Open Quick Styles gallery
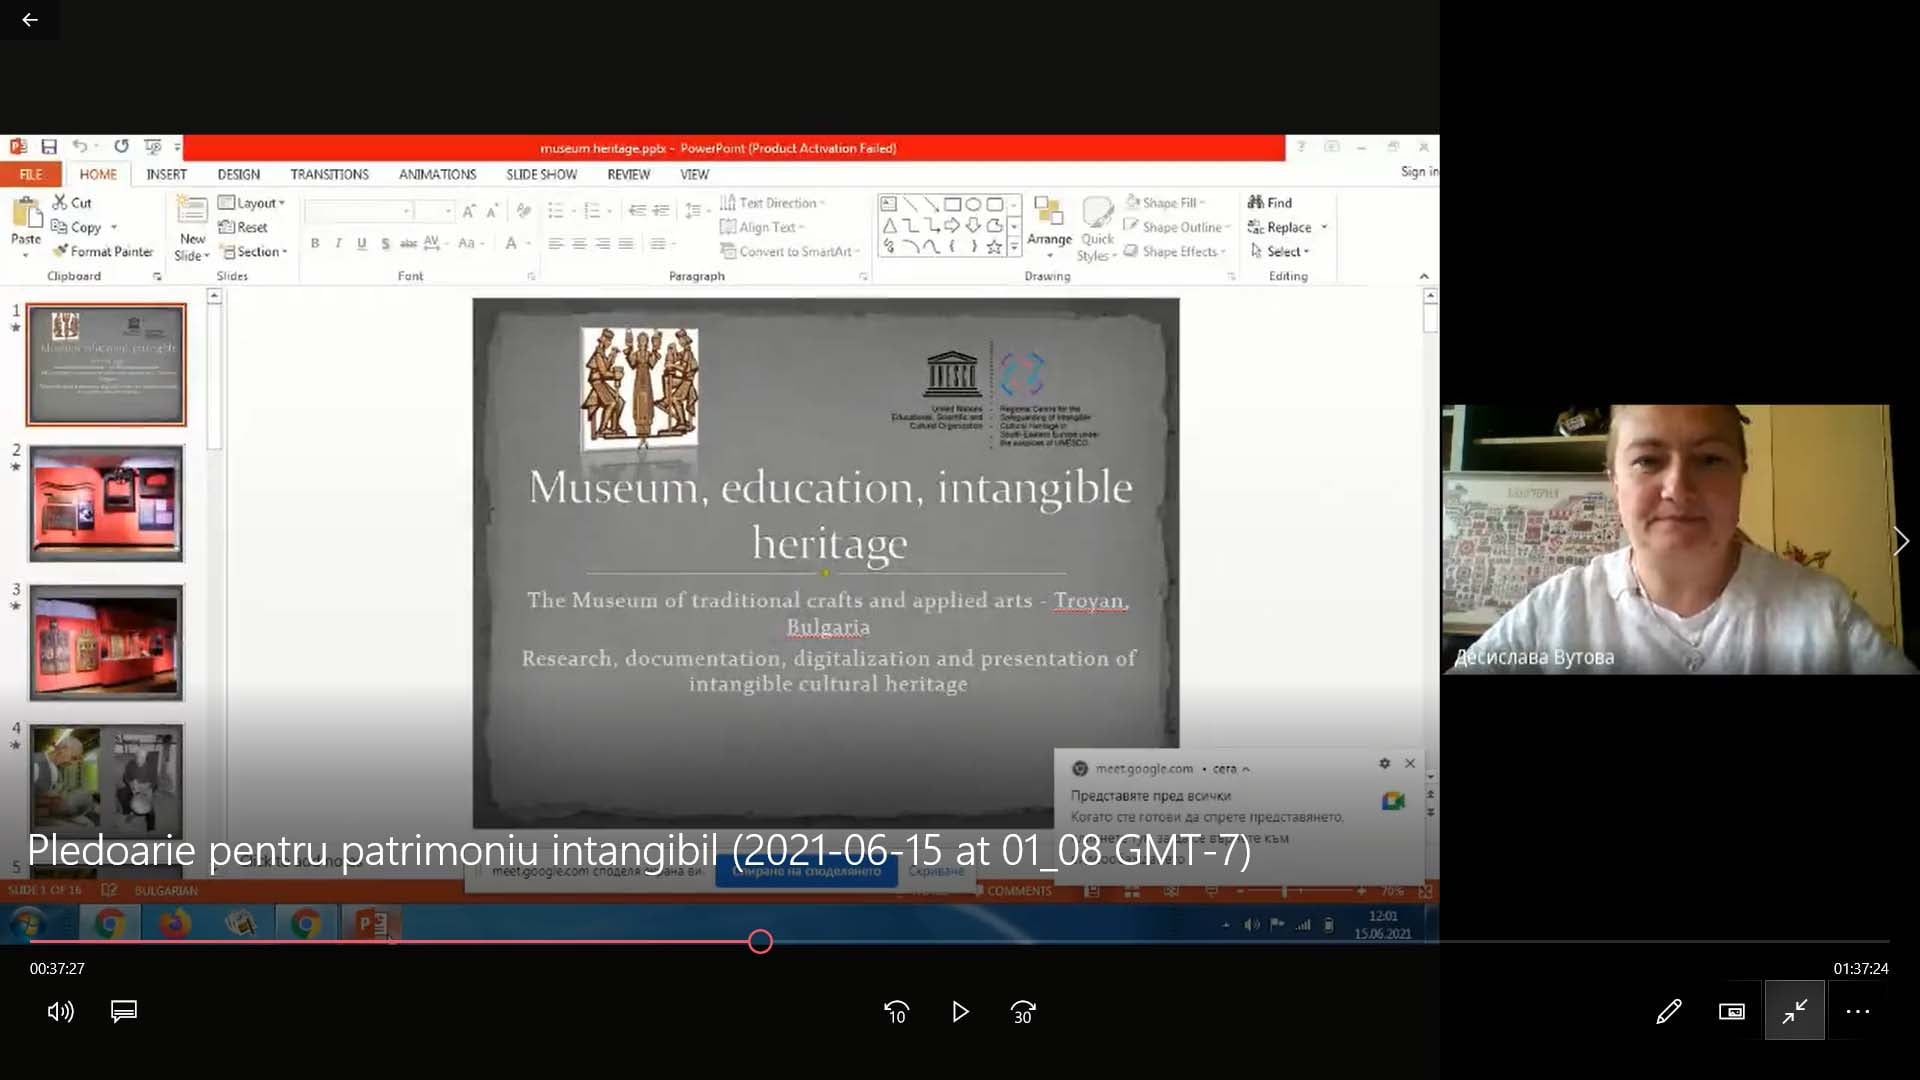 click(1098, 229)
